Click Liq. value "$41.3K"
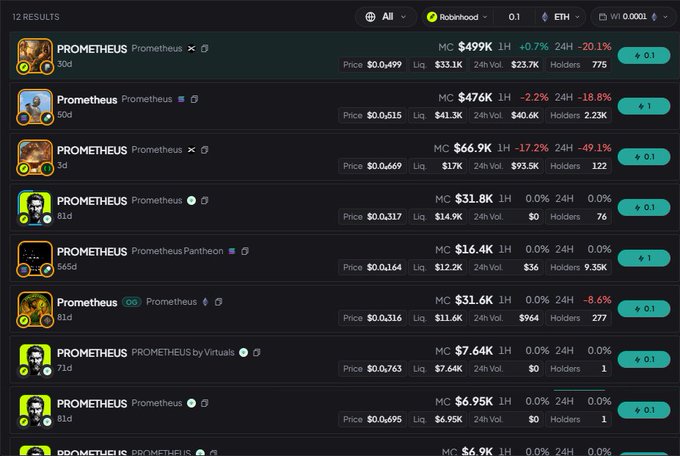This screenshot has width=680, height=456. click(448, 115)
